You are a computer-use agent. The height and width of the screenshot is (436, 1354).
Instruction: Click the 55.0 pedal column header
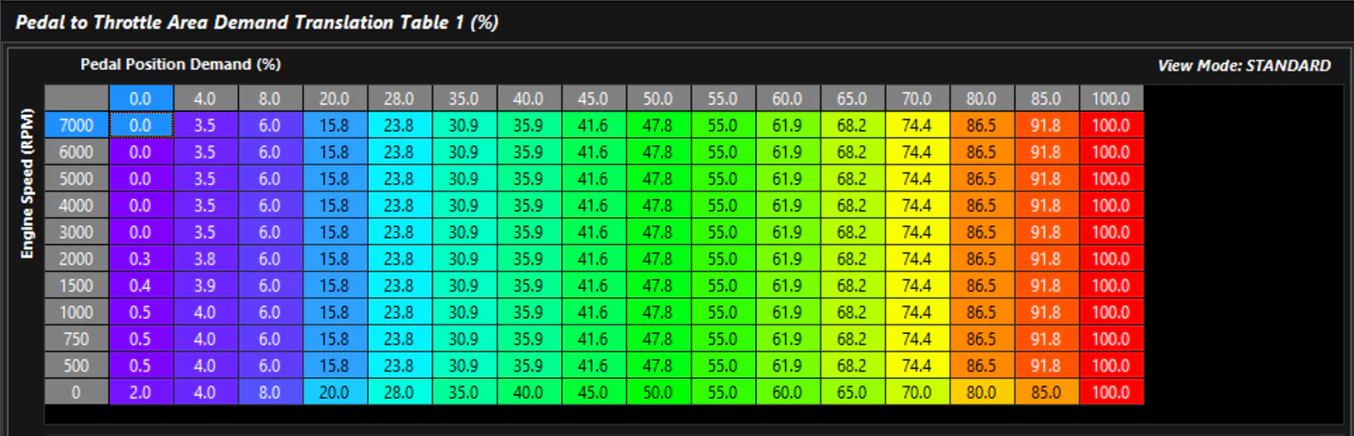(x=723, y=99)
